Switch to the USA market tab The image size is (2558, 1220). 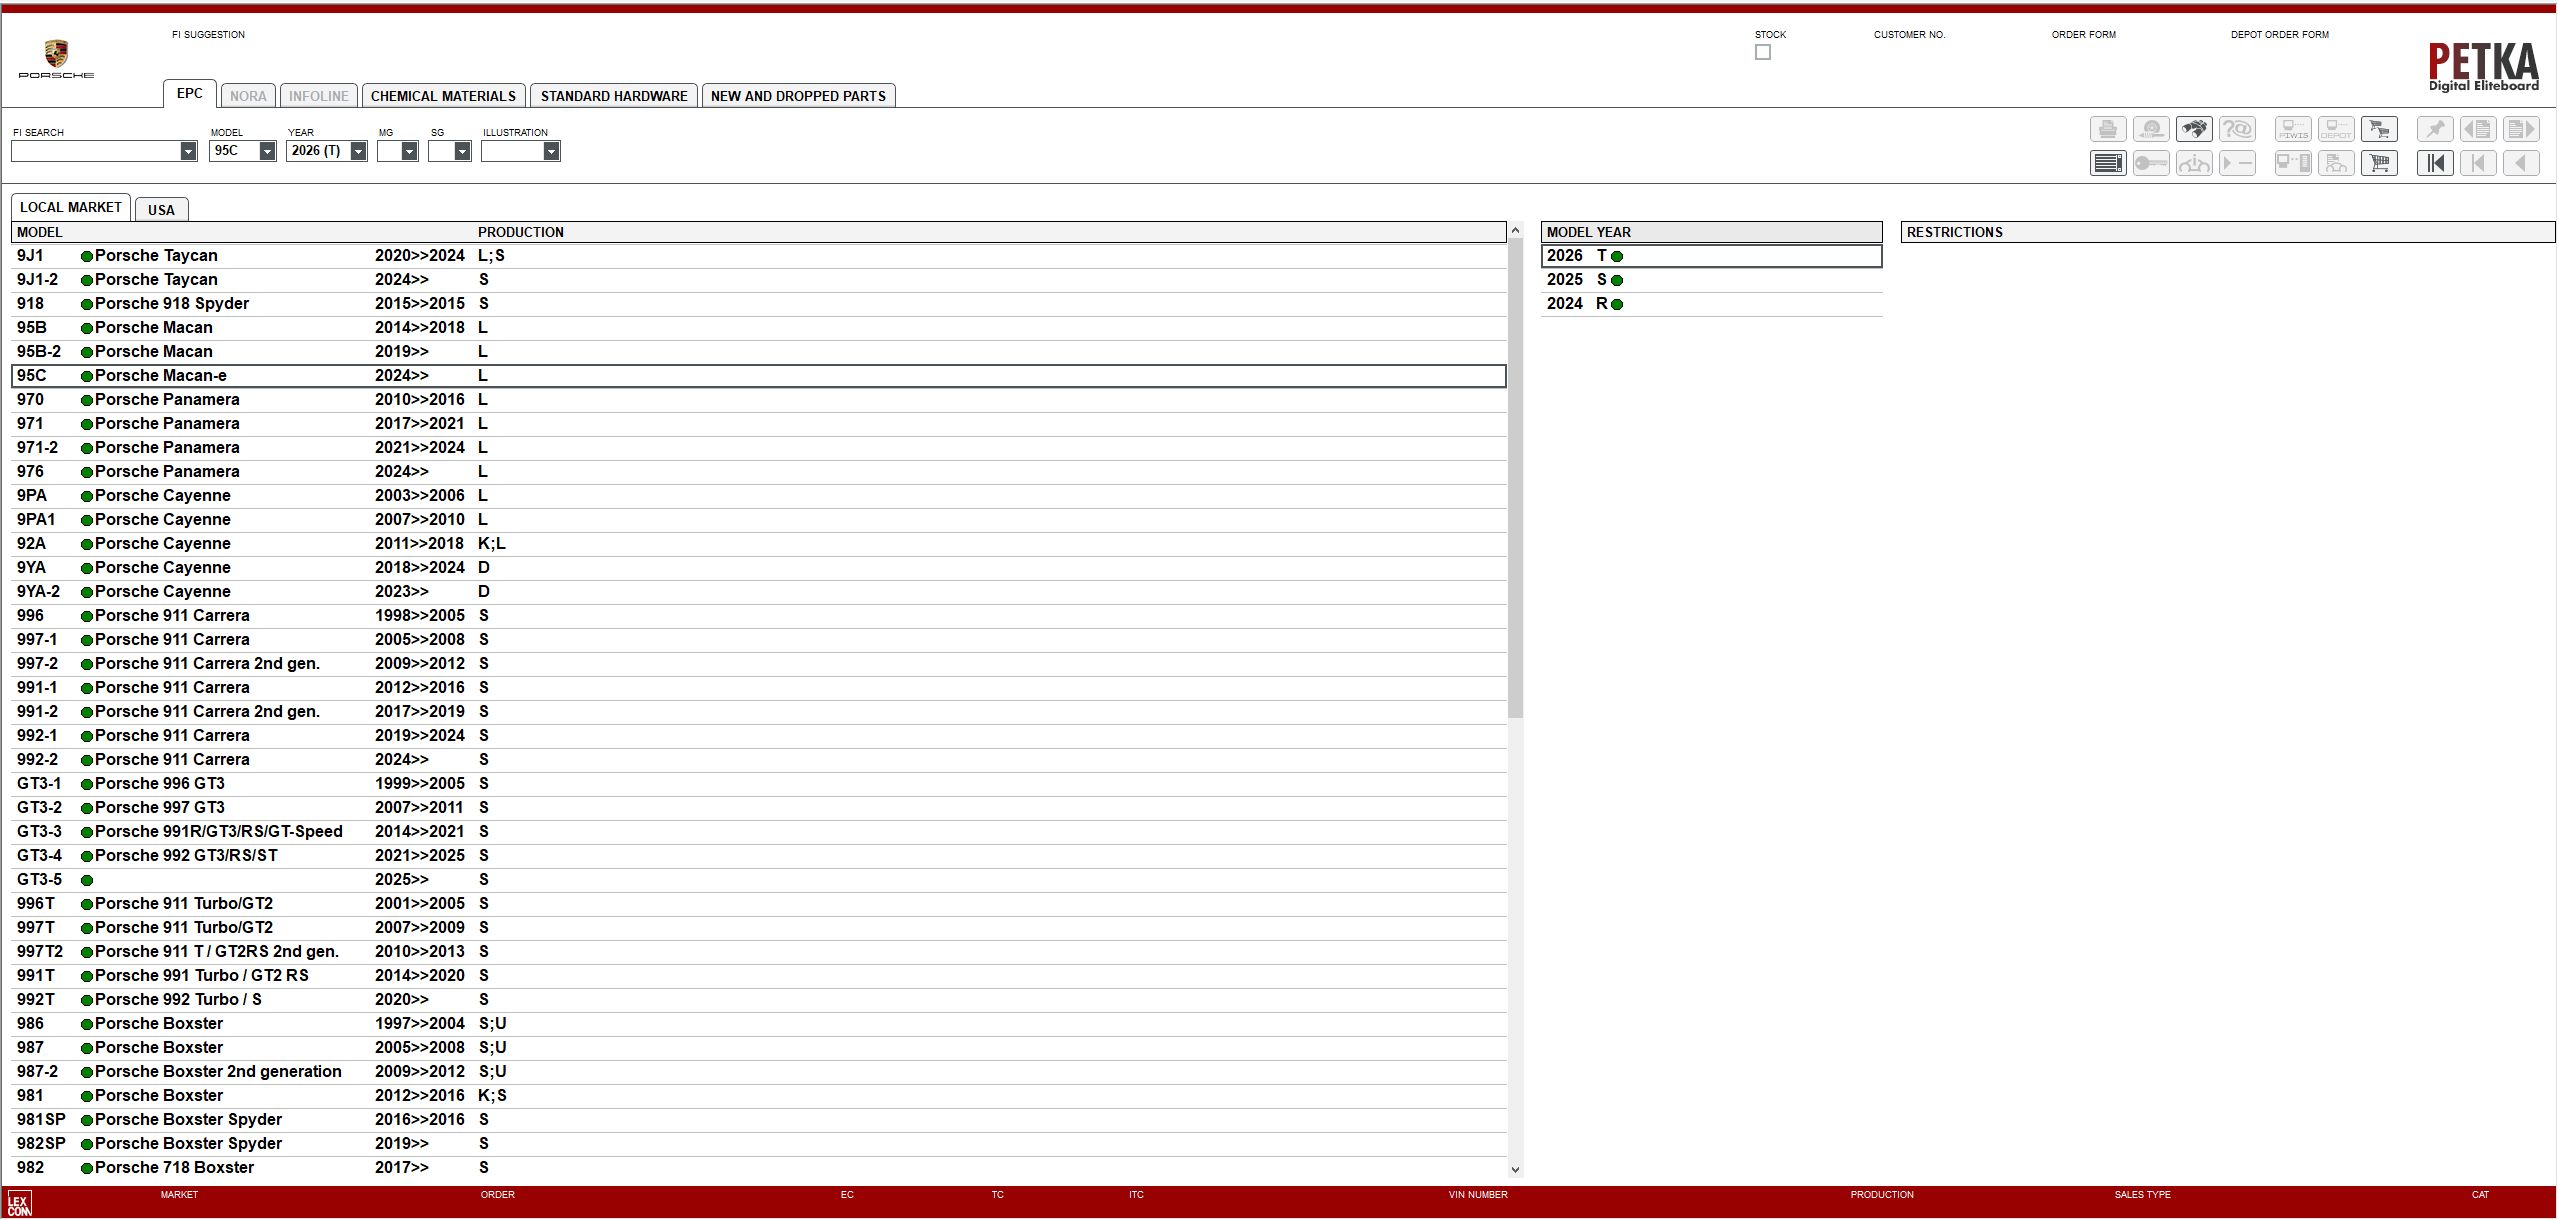161,210
